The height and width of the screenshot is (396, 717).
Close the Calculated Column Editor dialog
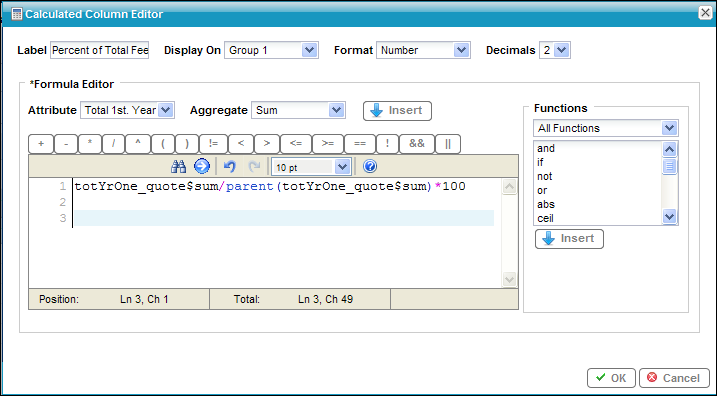pyautogui.click(x=705, y=13)
